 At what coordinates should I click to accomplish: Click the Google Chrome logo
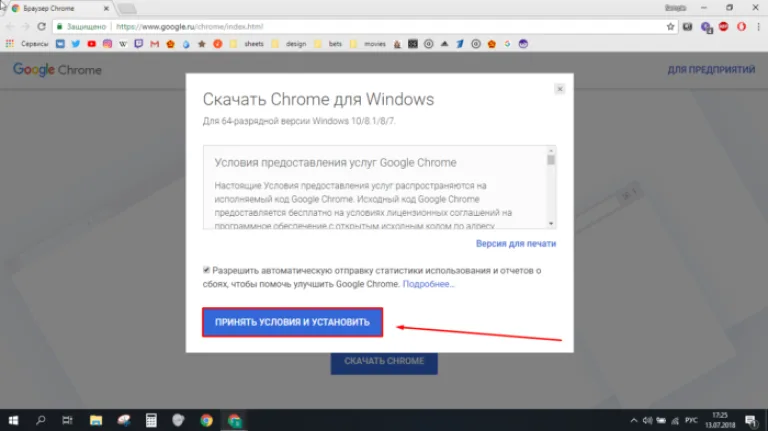coord(57,70)
